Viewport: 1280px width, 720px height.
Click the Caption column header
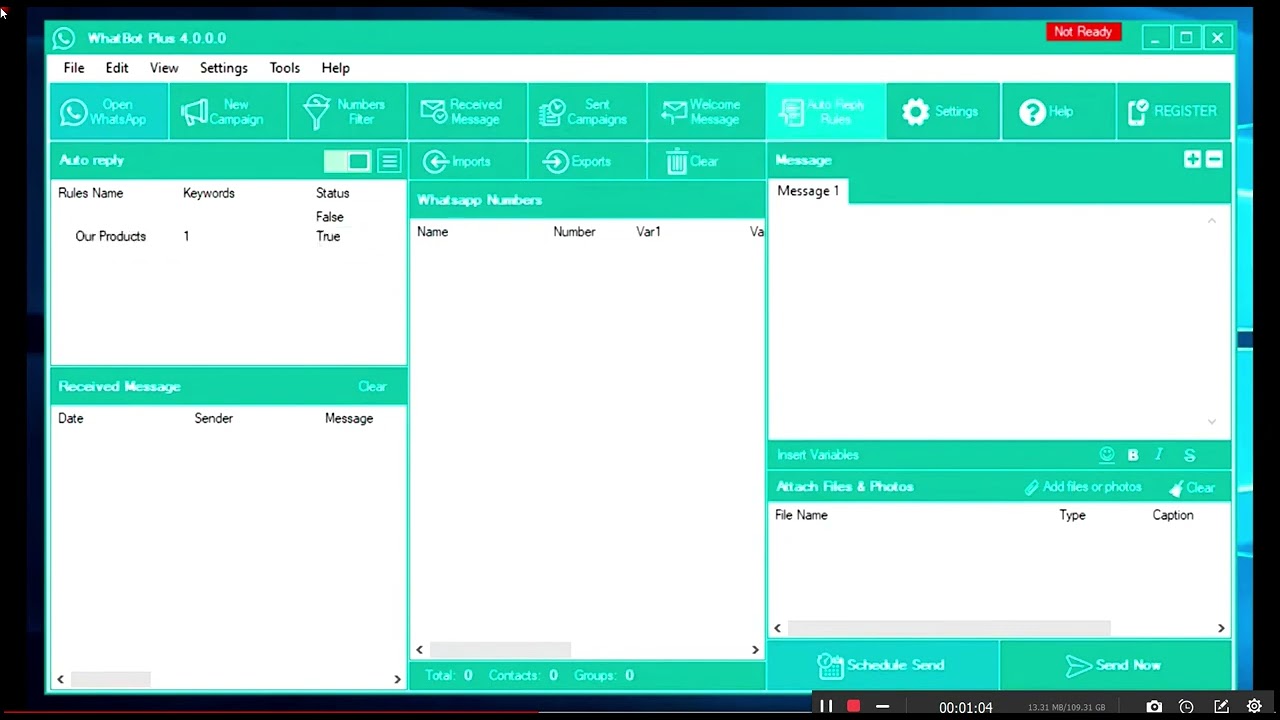click(x=1173, y=515)
